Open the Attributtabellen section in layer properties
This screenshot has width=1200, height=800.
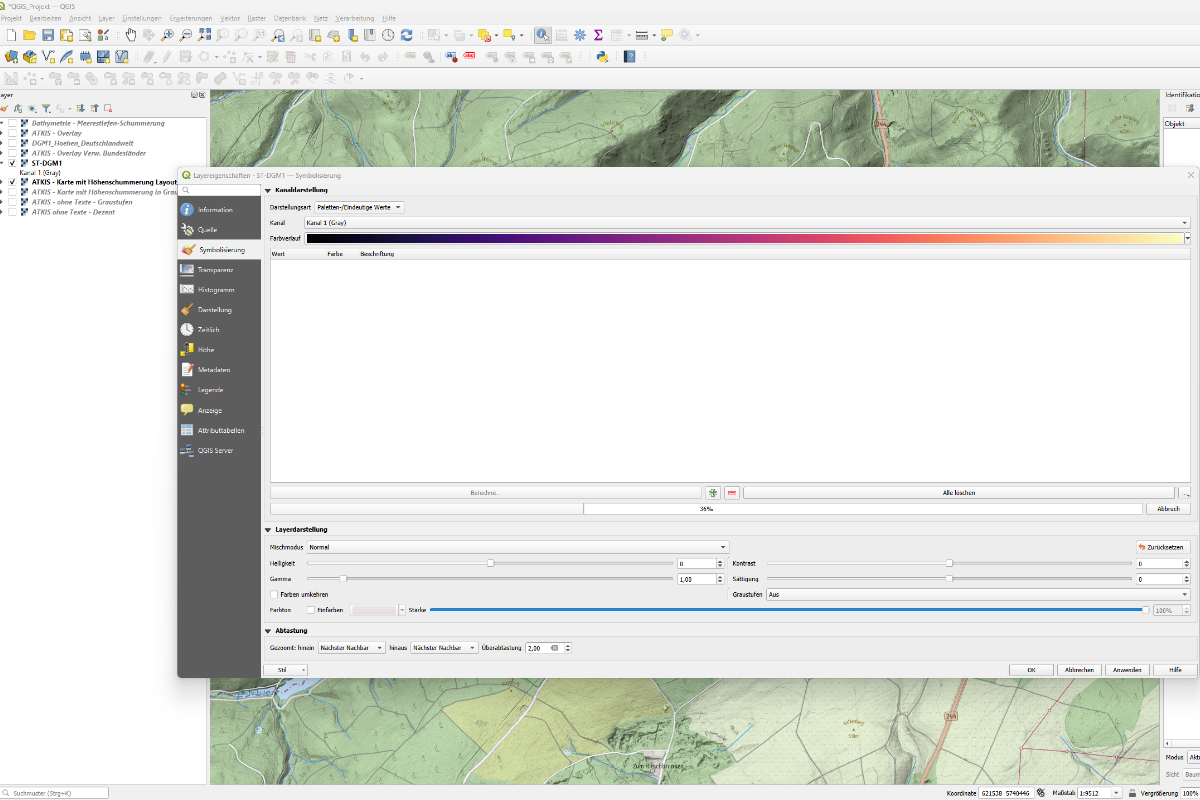(x=189, y=430)
